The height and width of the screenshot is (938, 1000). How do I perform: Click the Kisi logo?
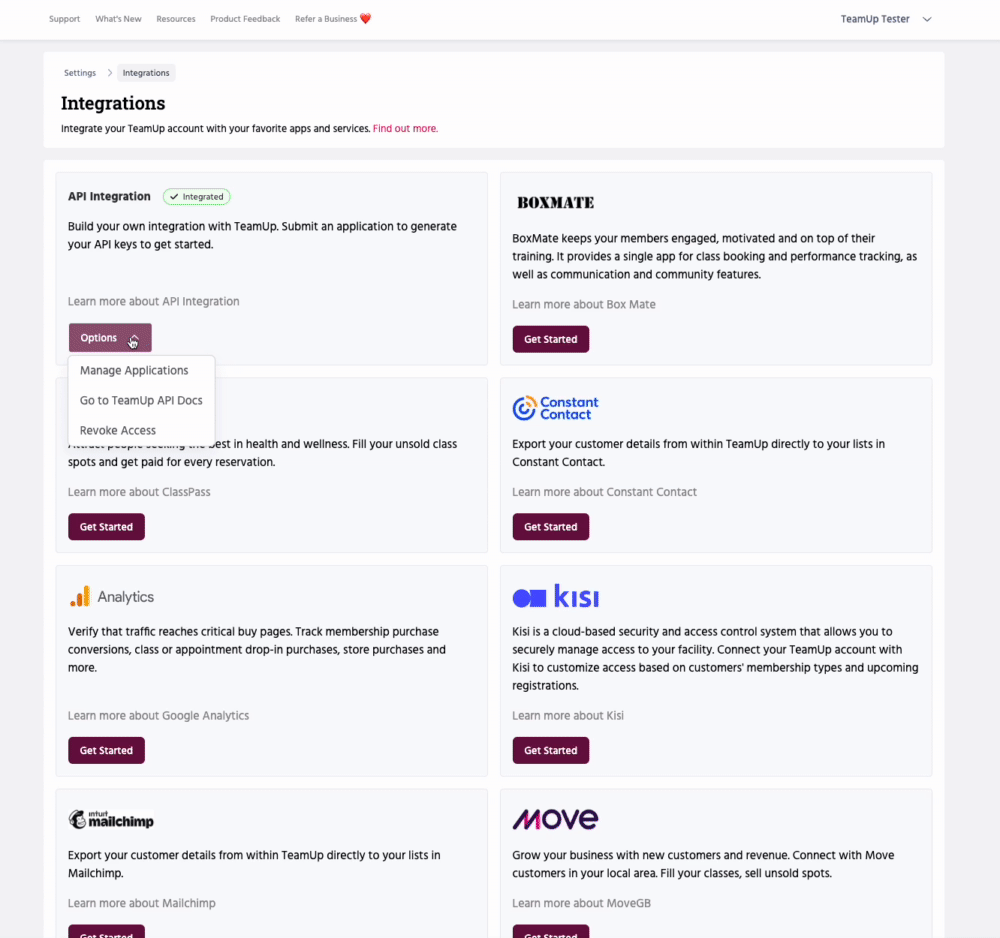pyautogui.click(x=555, y=597)
